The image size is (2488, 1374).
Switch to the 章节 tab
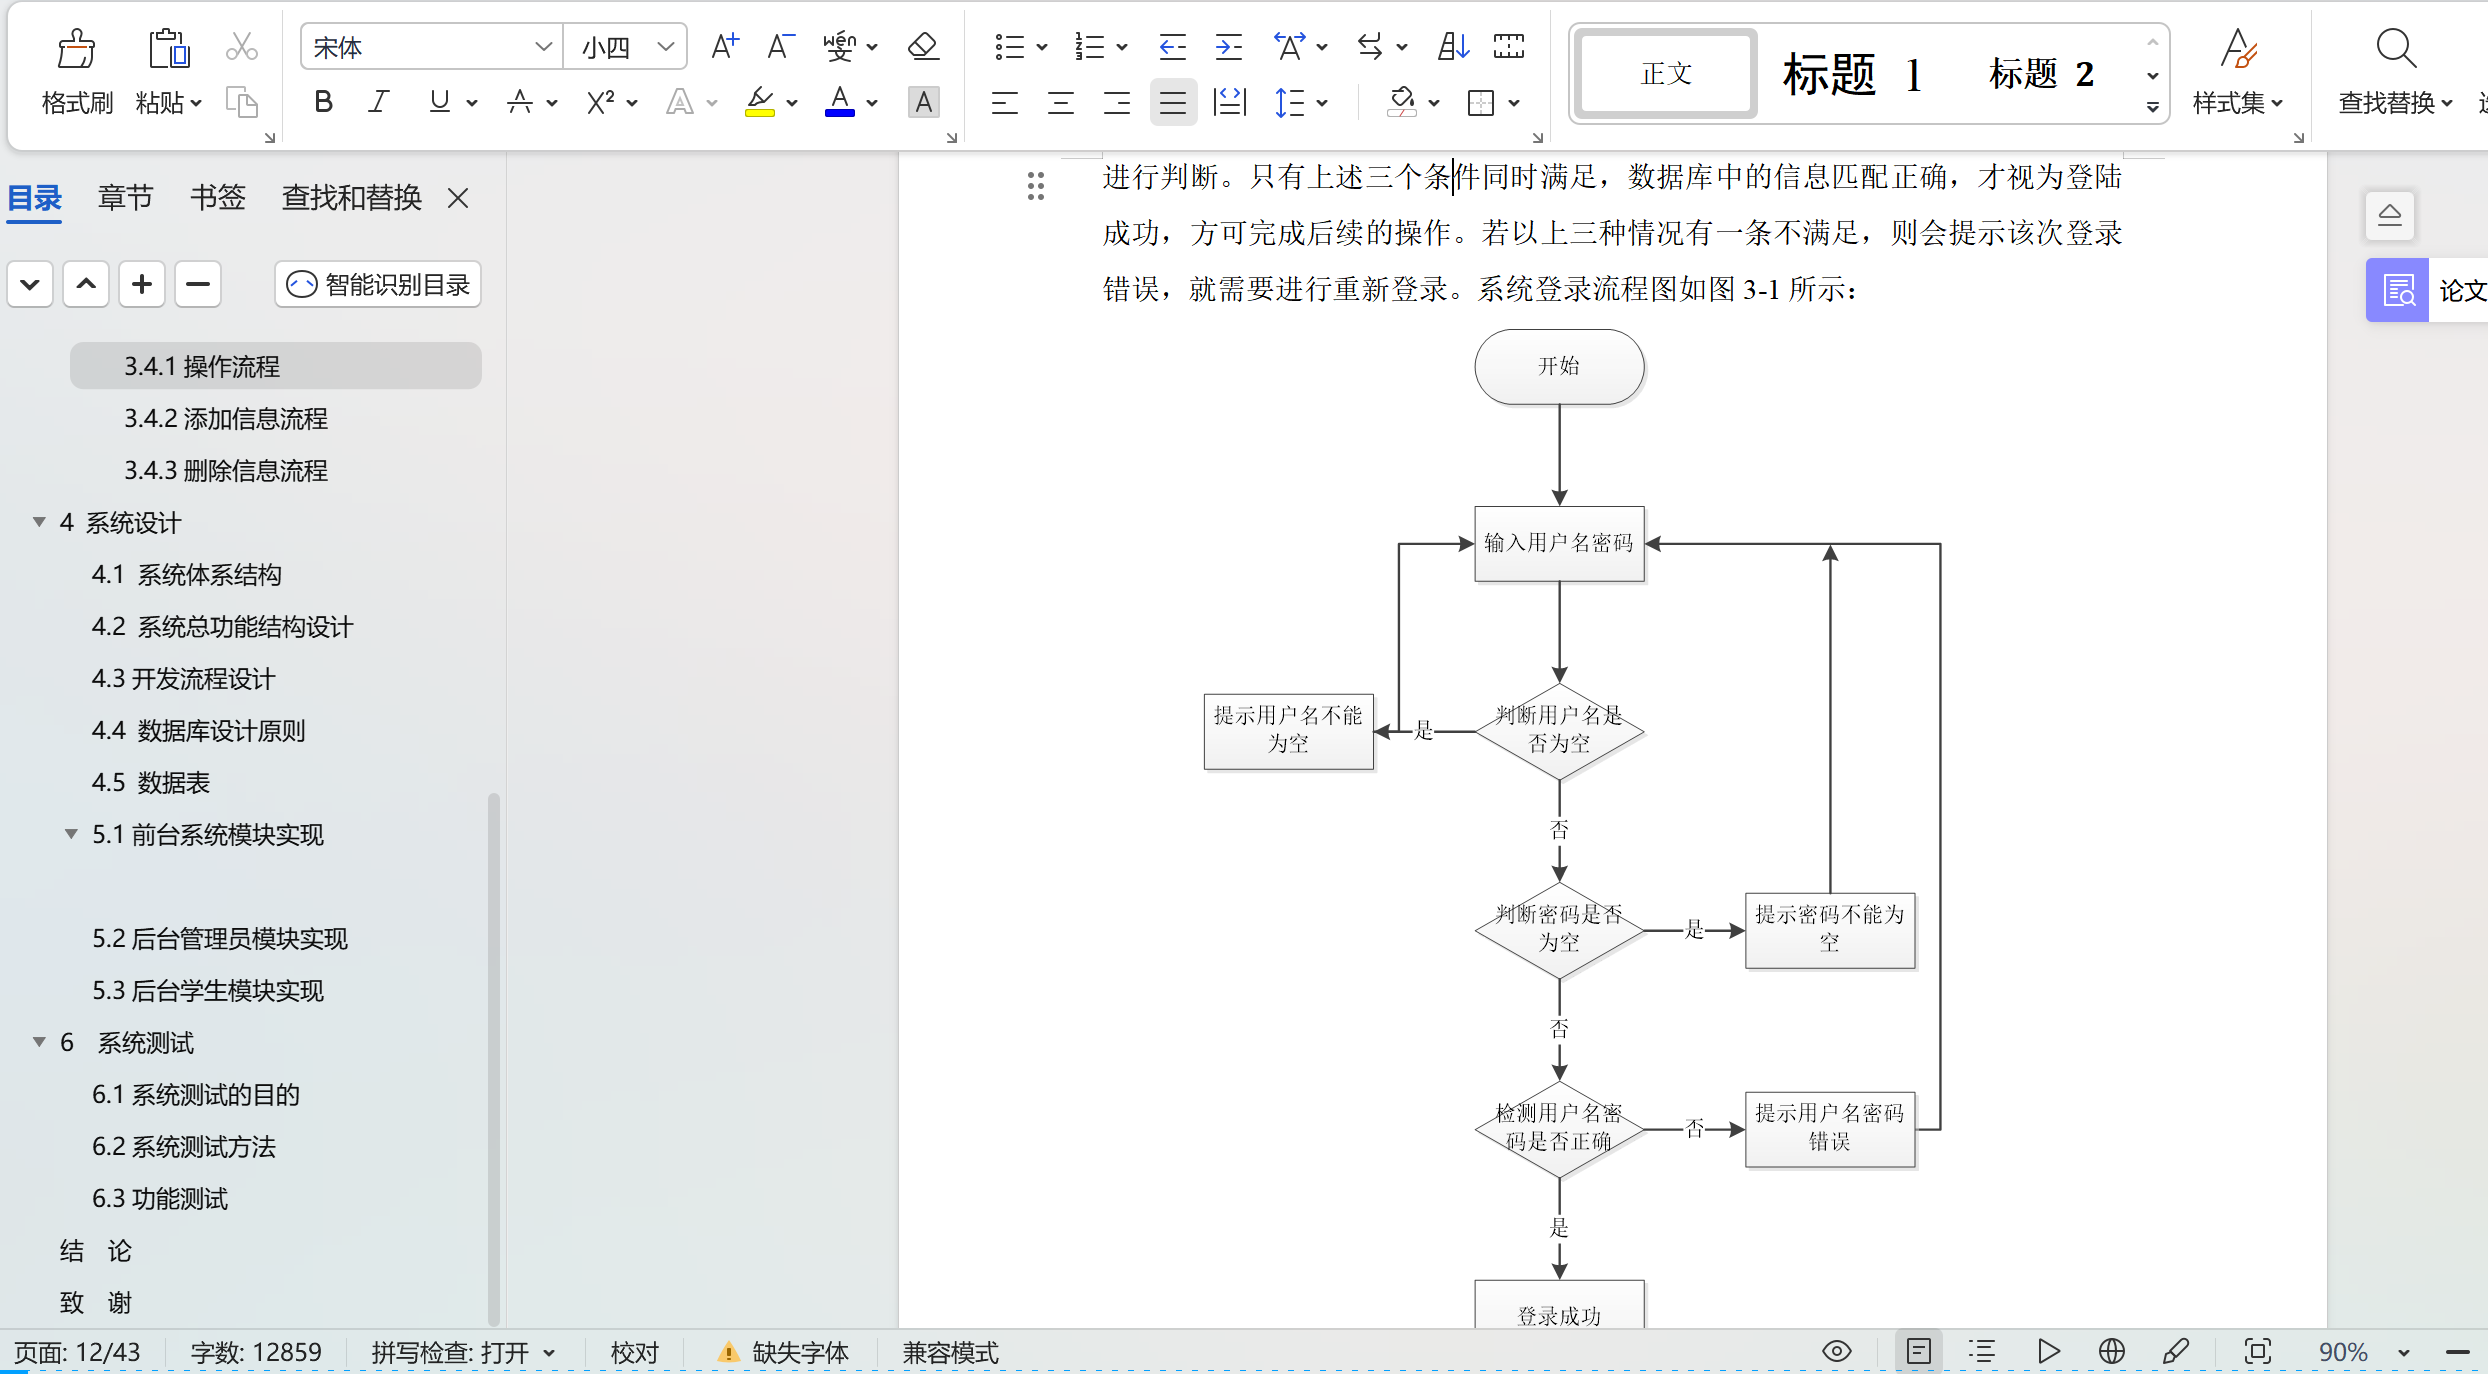pyautogui.click(x=125, y=198)
